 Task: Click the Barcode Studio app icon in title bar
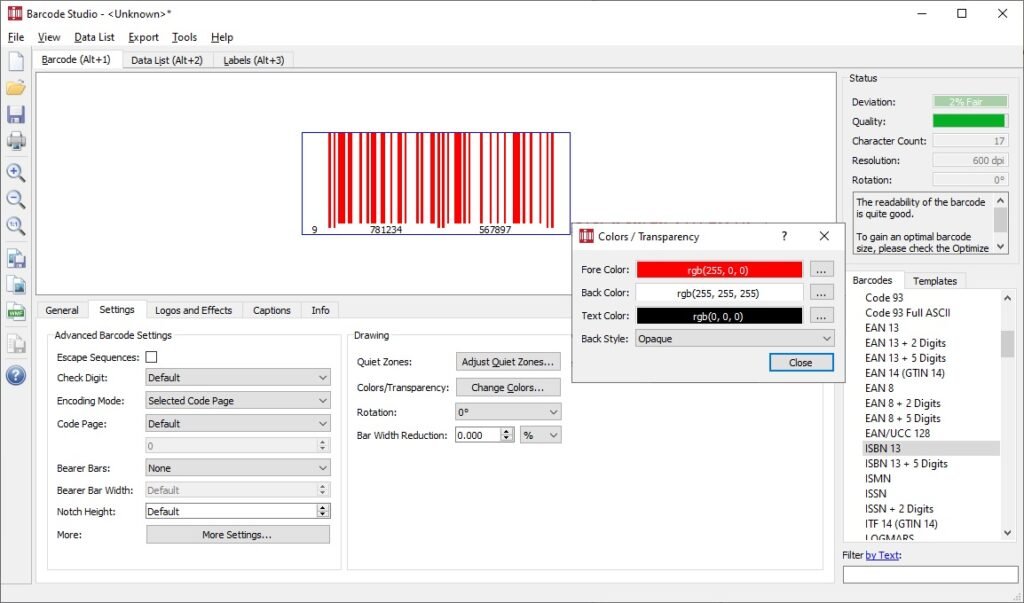(x=14, y=13)
